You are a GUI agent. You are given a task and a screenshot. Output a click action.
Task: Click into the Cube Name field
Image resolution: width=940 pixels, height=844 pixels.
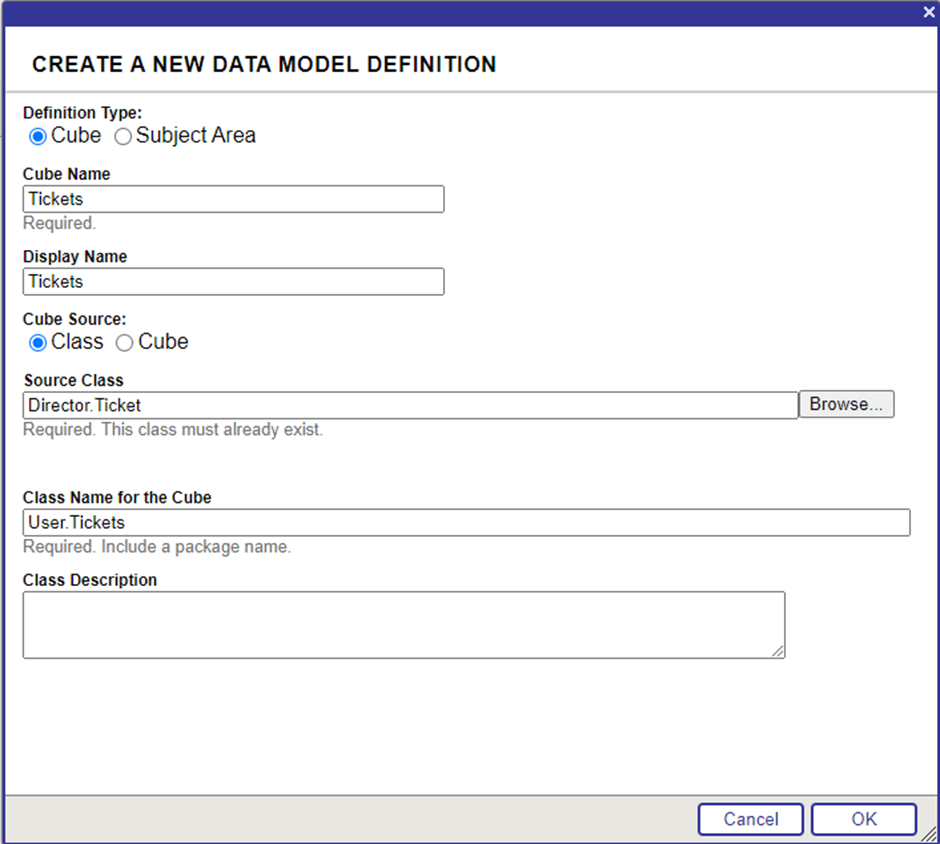(x=233, y=199)
